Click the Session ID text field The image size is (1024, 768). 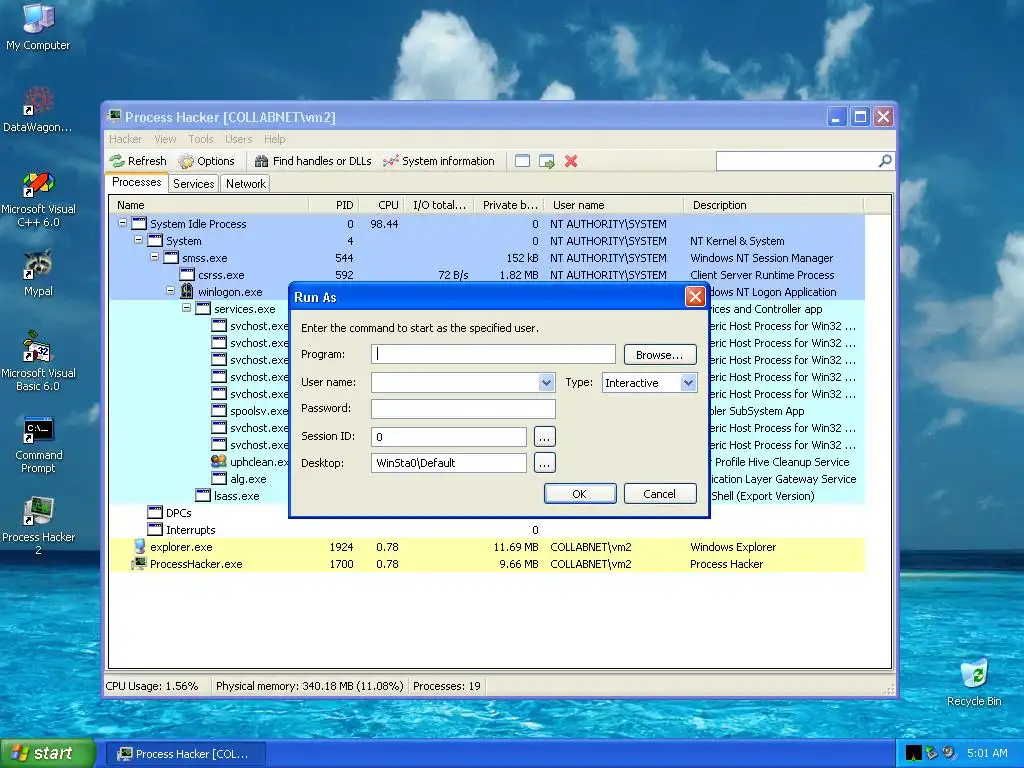tap(449, 436)
